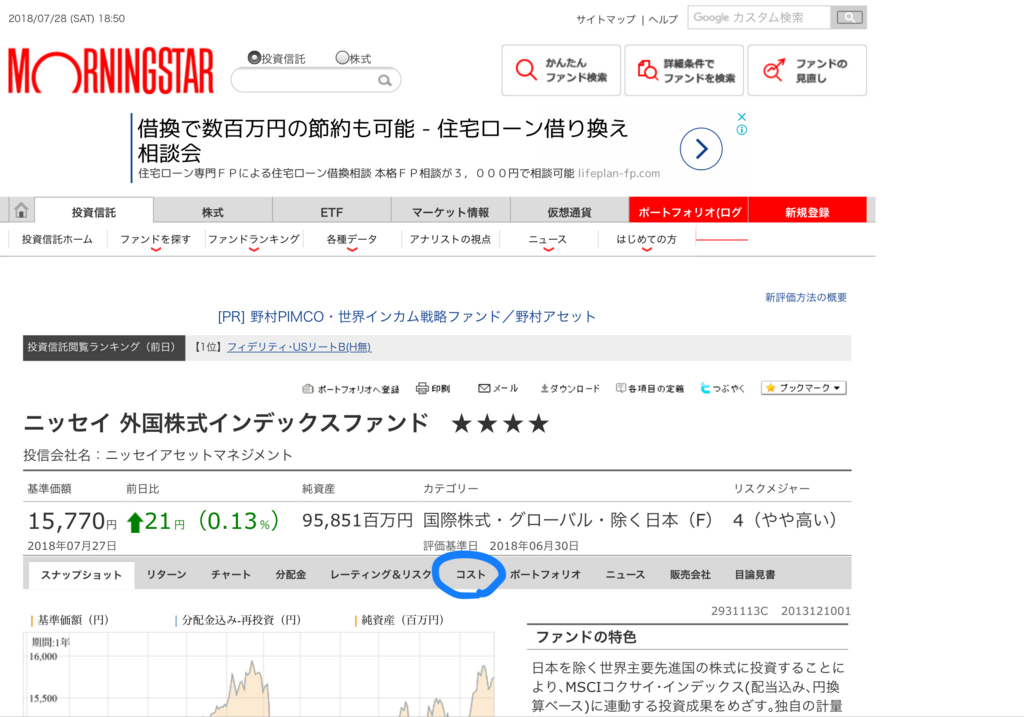The image size is (1024, 717).
Task: Click the Morningstar logo
Action: (x=110, y=71)
